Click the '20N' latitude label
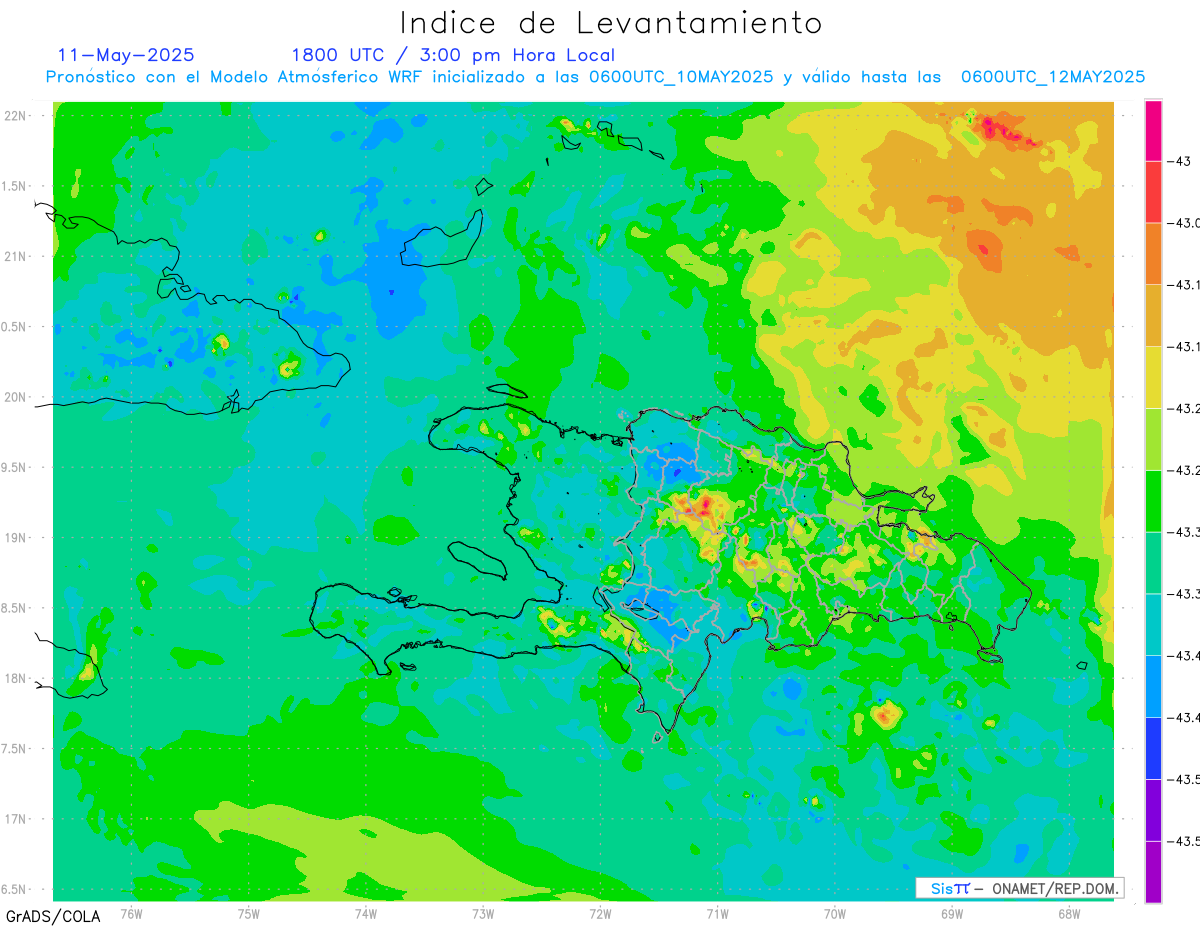The image size is (1200, 927). [x=16, y=397]
